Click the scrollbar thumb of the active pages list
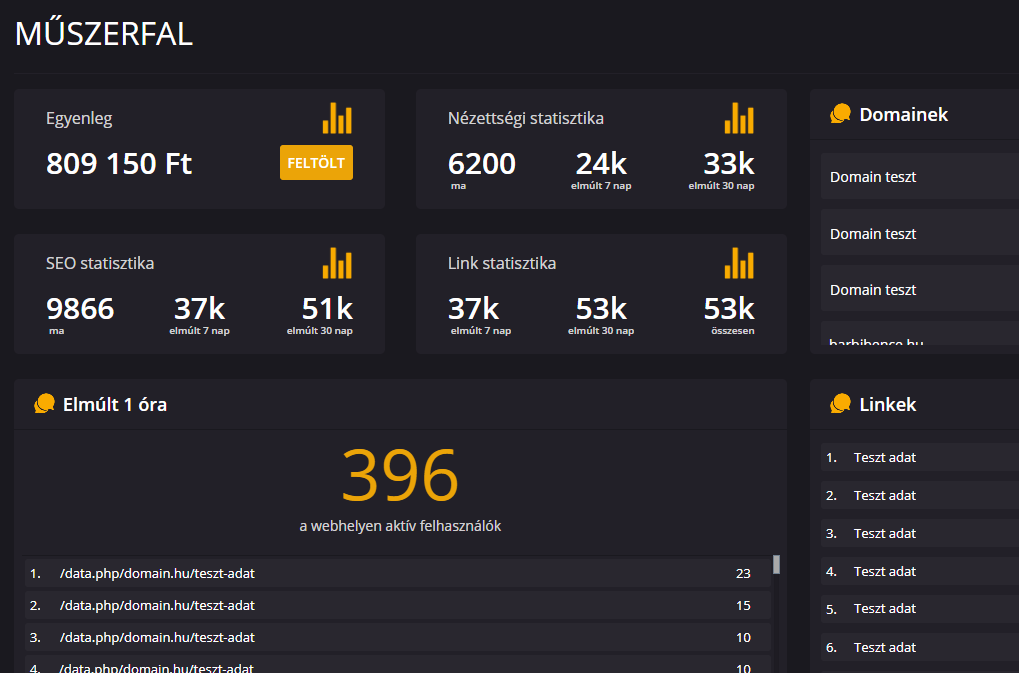This screenshot has width=1019, height=673. point(776,565)
